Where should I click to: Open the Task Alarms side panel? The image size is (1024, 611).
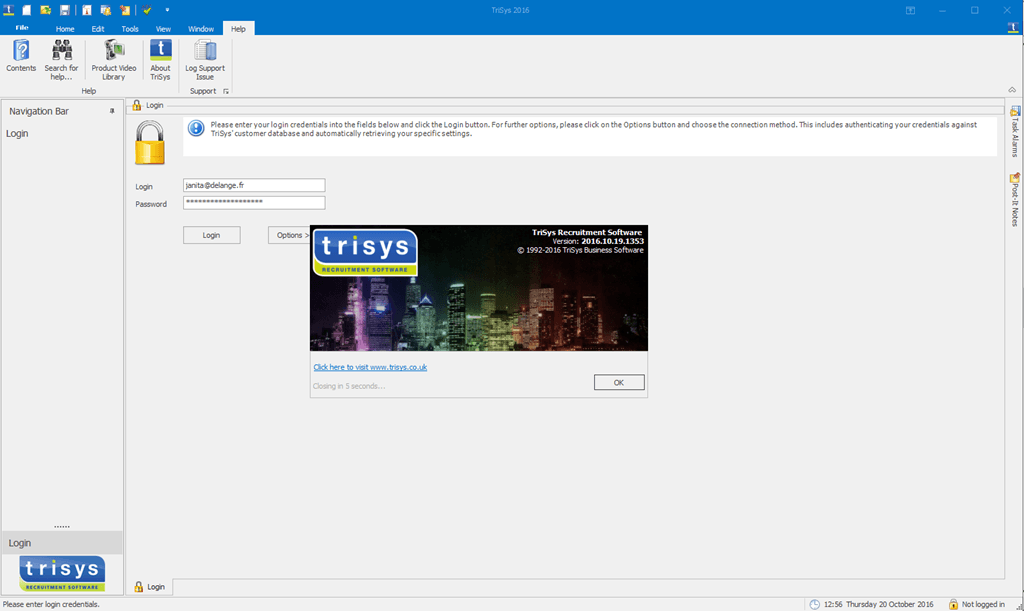click(1015, 131)
